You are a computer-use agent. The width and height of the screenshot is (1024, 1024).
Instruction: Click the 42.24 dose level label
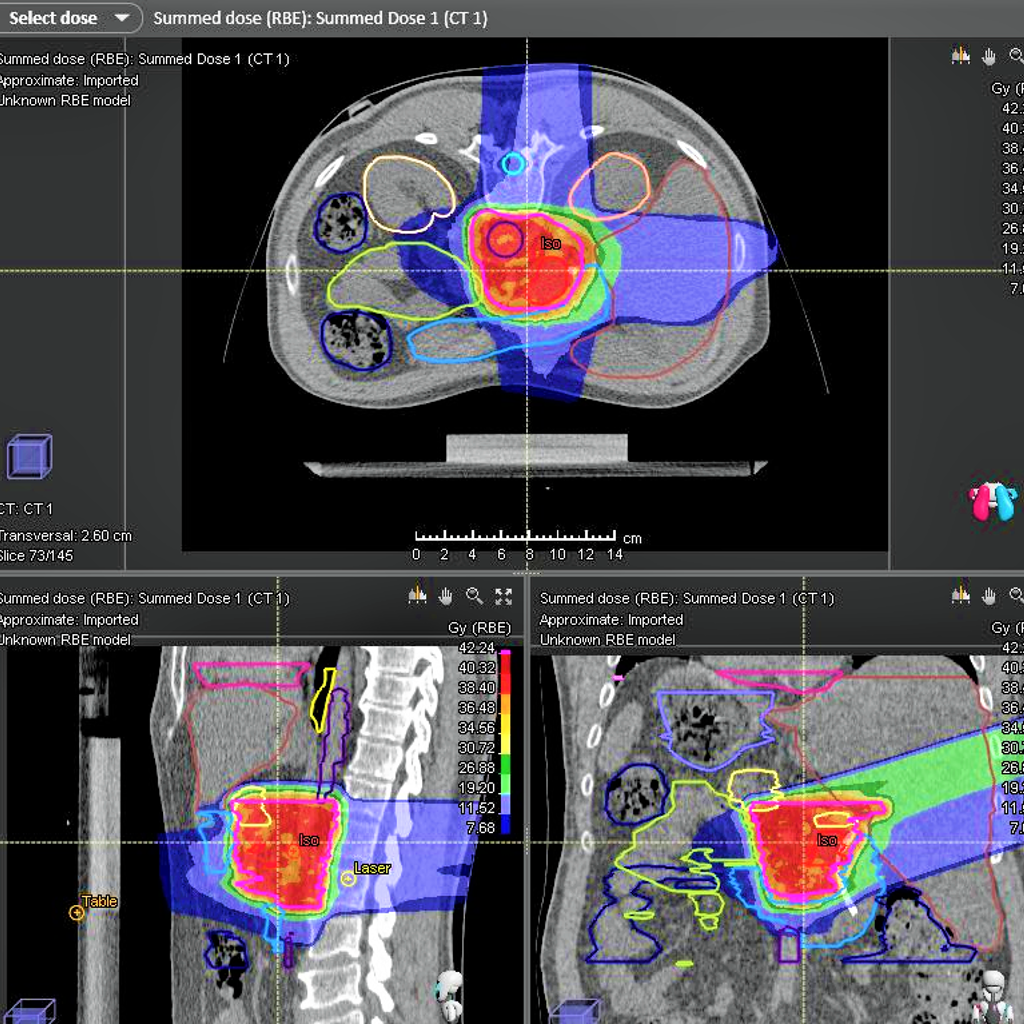tap(476, 648)
